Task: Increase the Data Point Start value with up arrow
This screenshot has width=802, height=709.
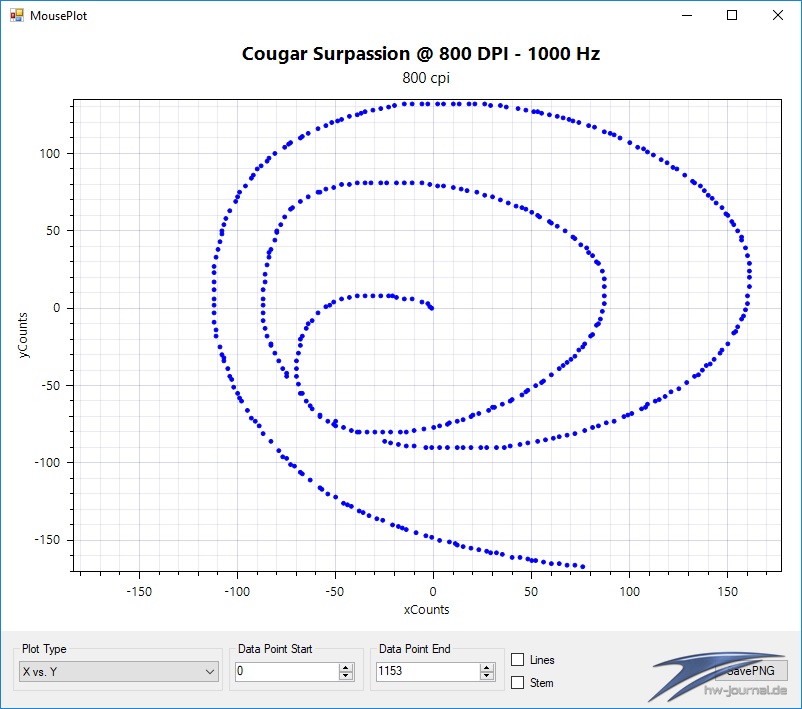Action: pyautogui.click(x=346, y=667)
